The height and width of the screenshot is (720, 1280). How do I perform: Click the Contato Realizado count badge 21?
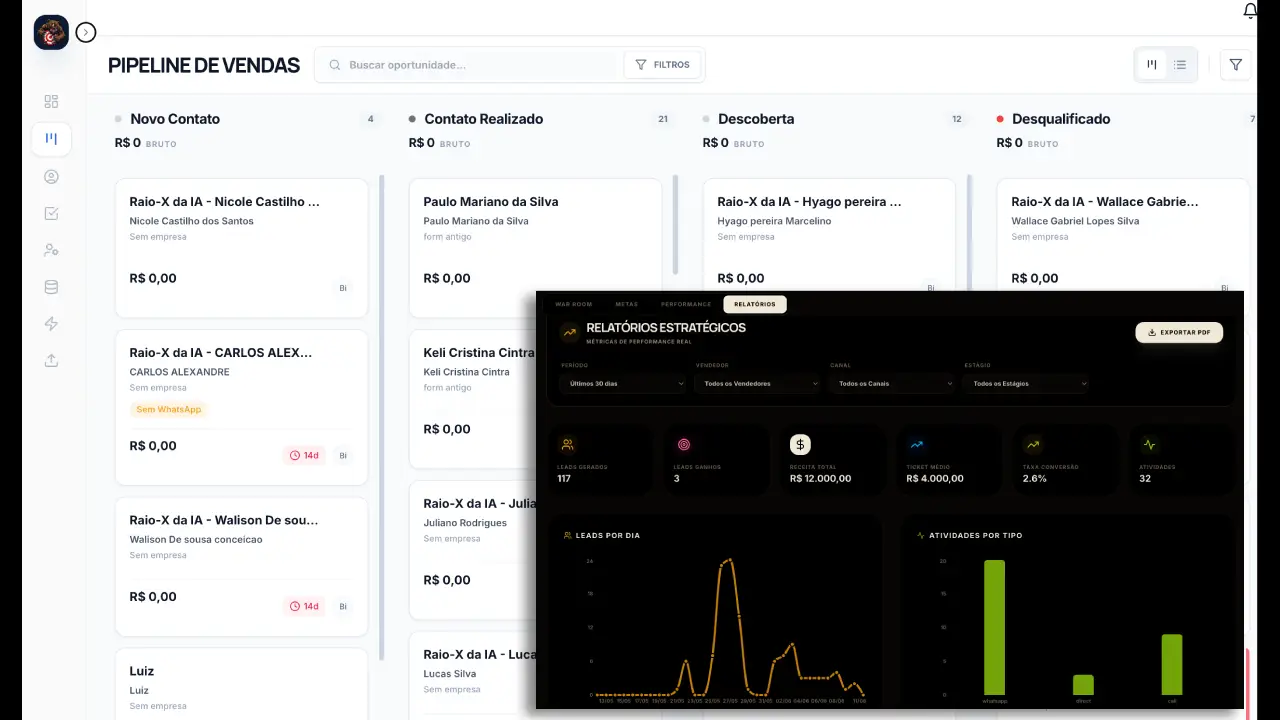click(662, 119)
